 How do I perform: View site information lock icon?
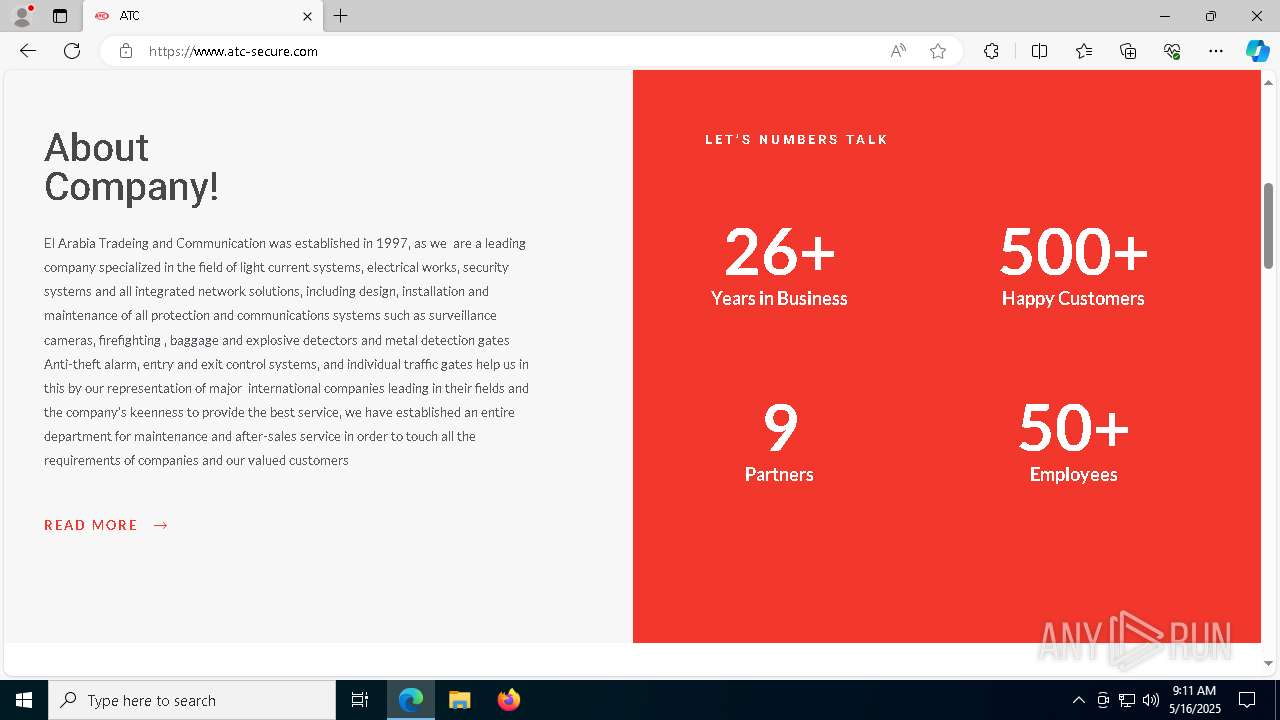point(126,51)
